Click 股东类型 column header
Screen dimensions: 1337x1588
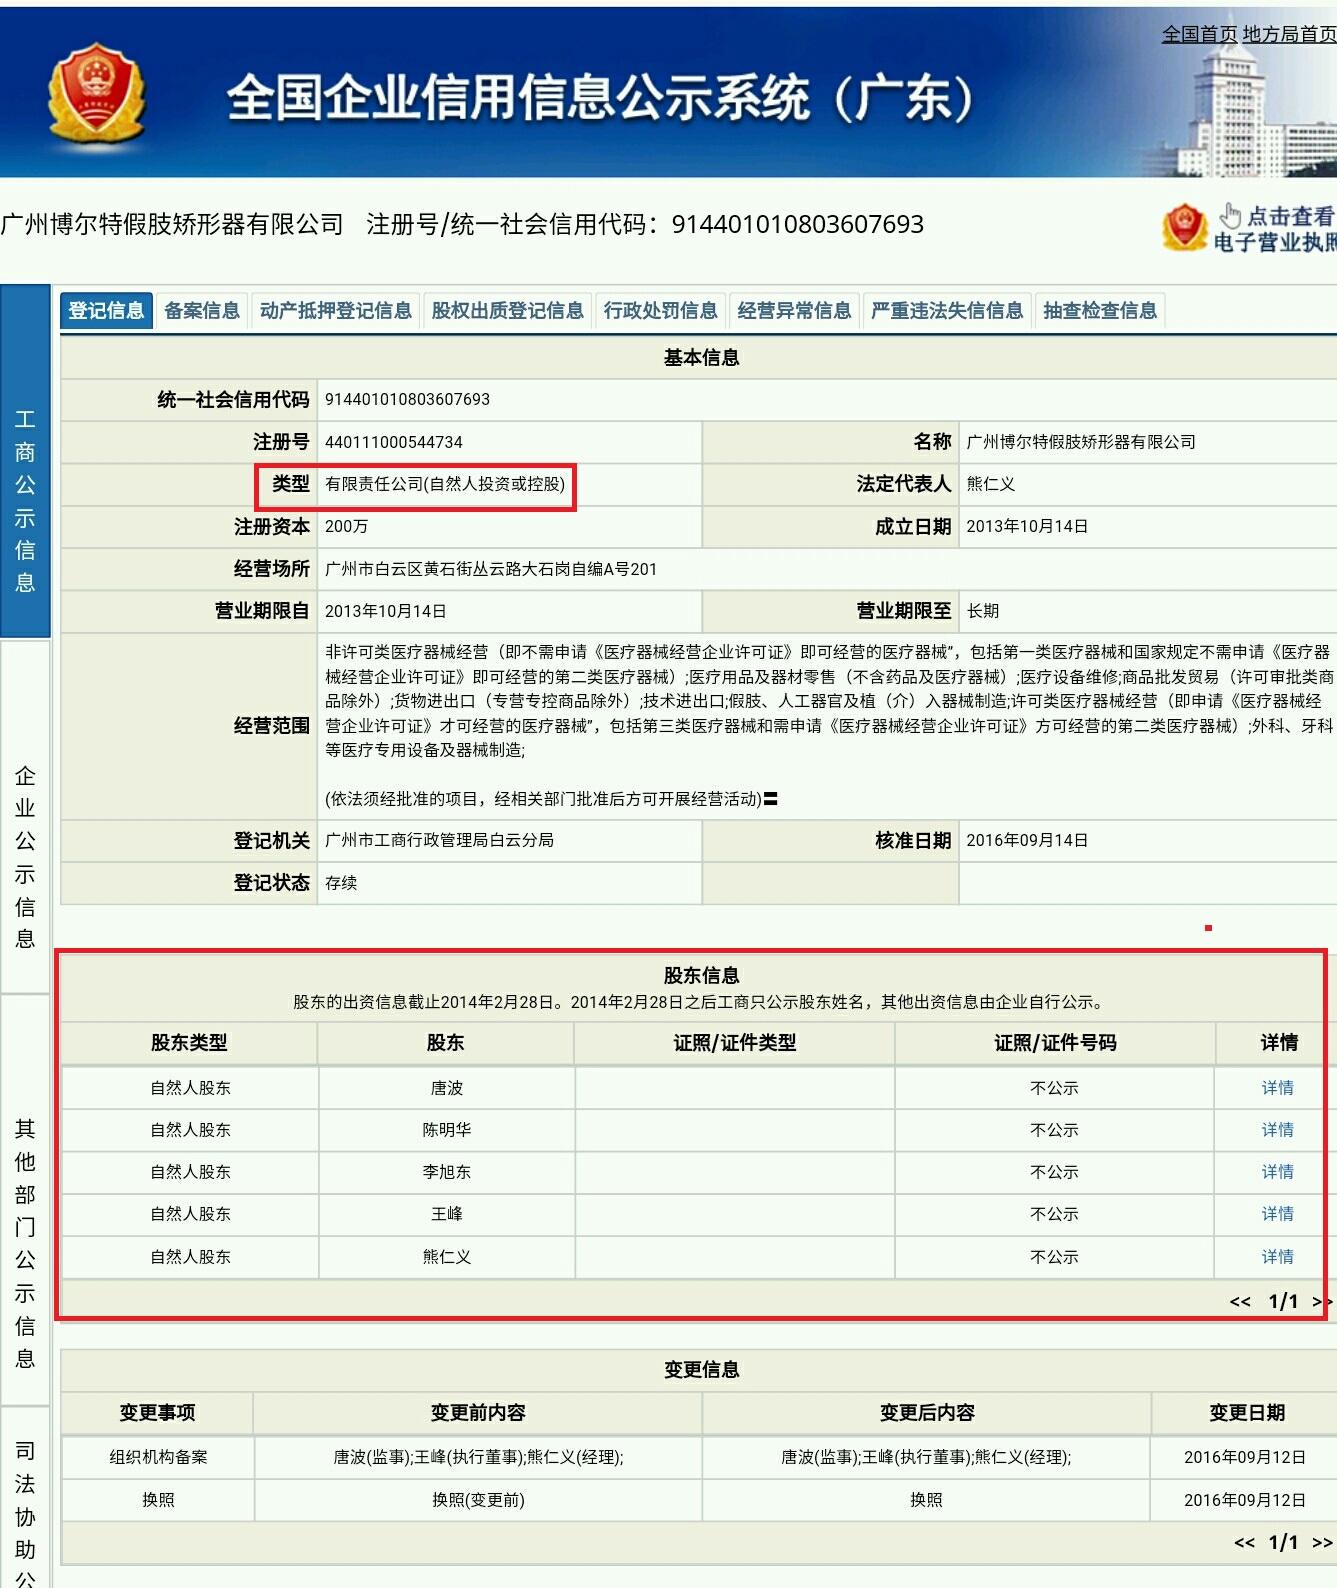(x=189, y=1043)
